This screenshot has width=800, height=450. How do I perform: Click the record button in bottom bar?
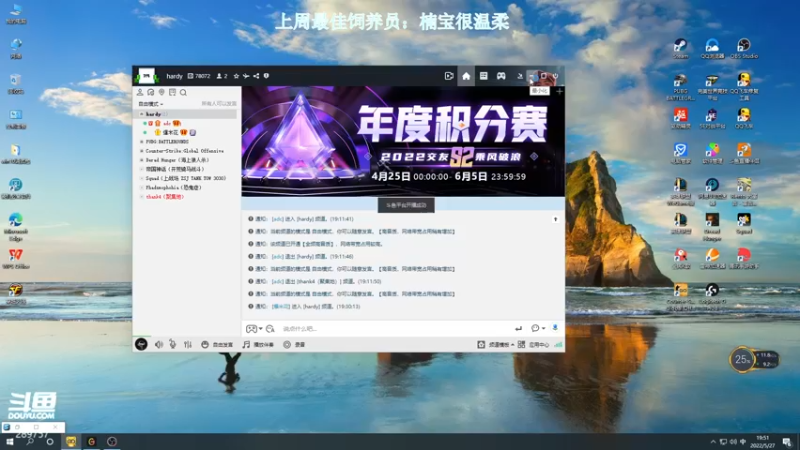point(294,345)
